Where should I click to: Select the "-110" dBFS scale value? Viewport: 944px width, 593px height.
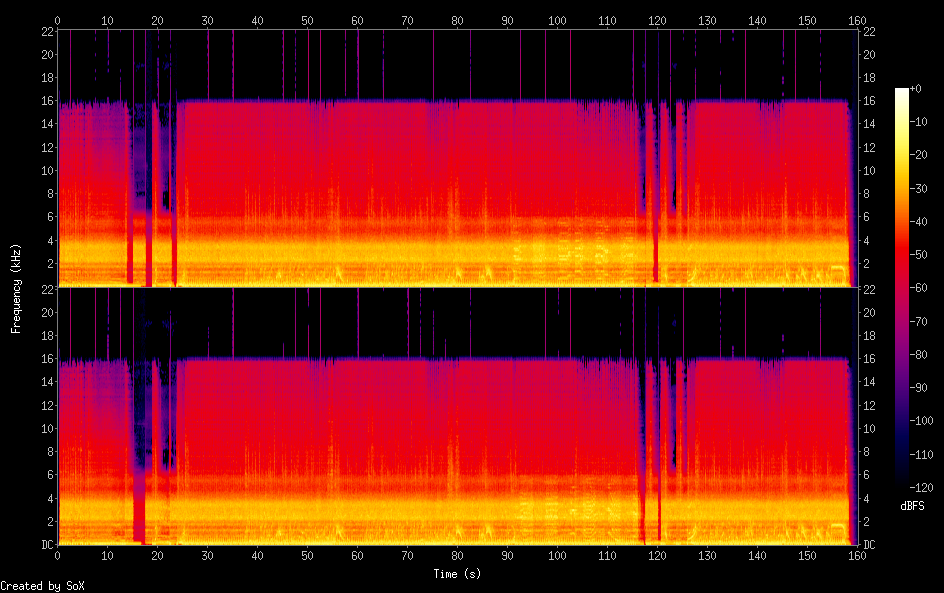point(921,455)
